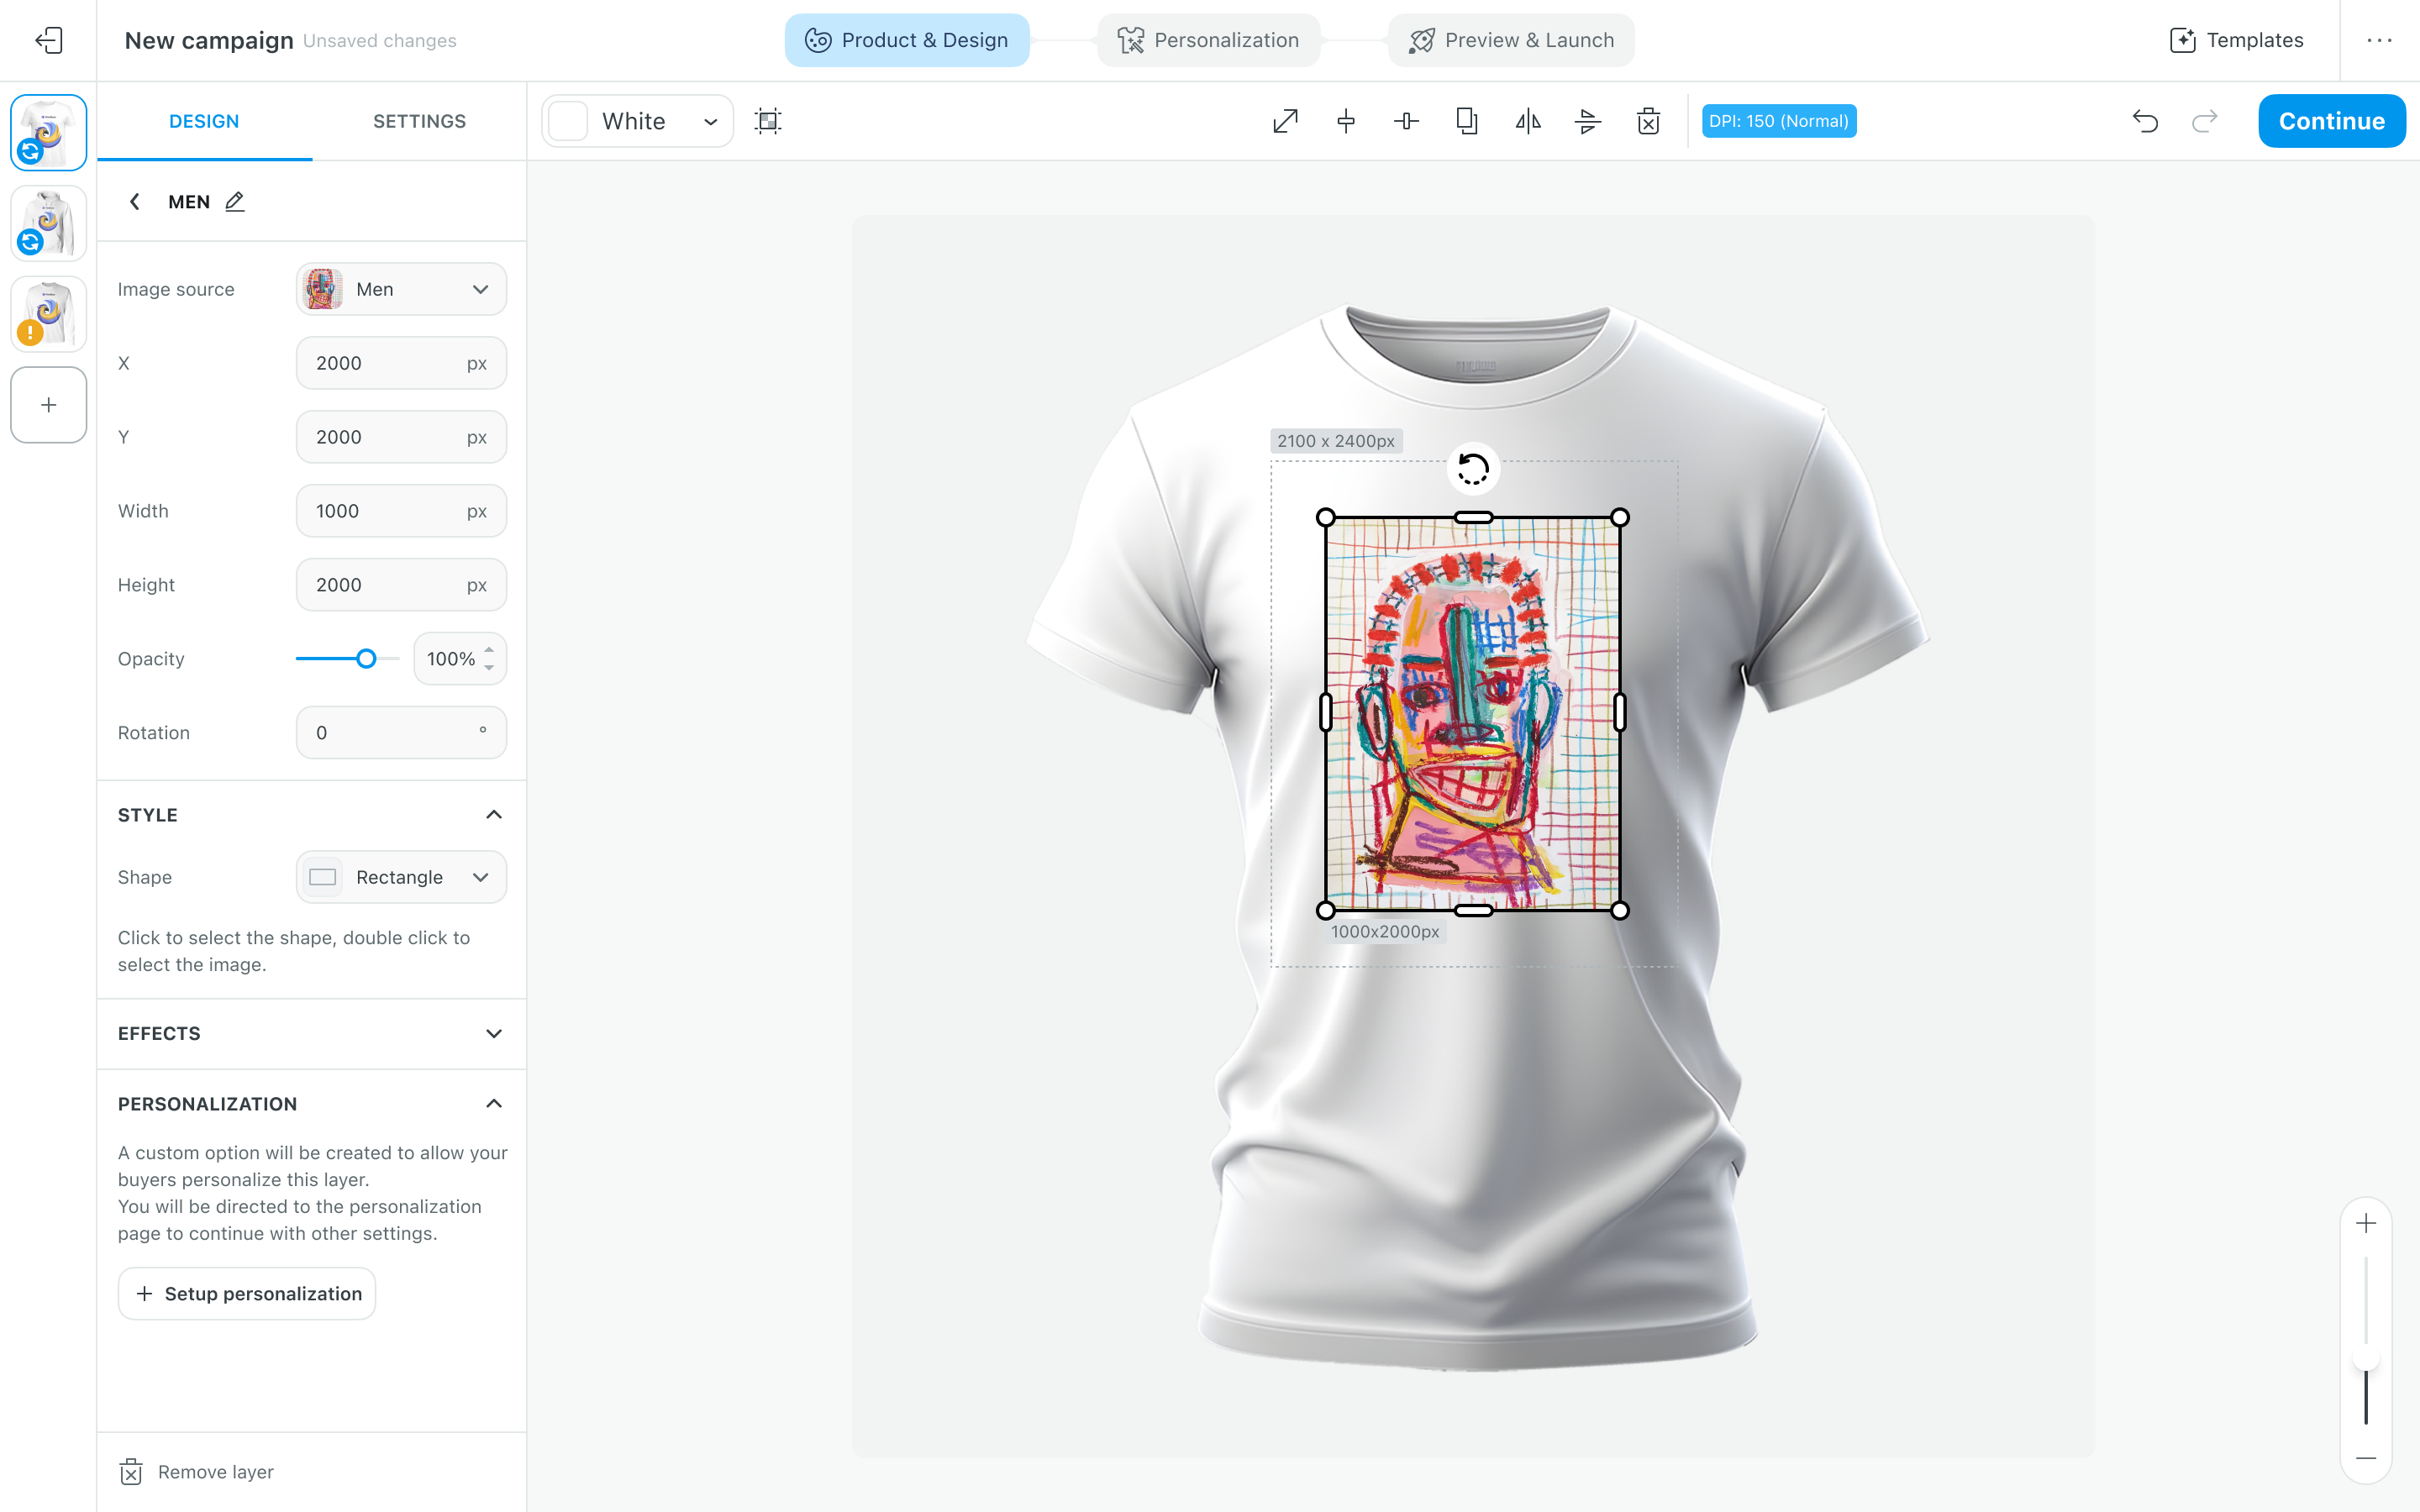This screenshot has width=2420, height=1512.
Task: Click the Continue button
Action: pyautogui.click(x=2331, y=121)
